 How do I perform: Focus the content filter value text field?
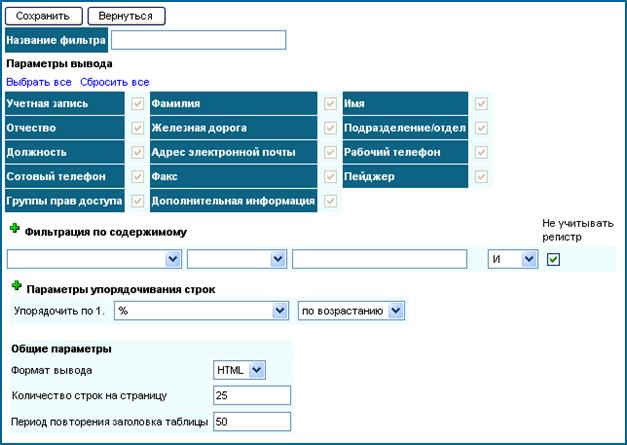coord(379,259)
